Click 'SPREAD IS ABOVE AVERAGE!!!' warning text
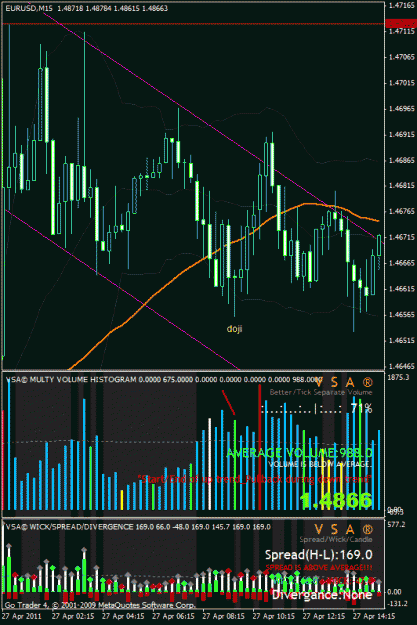The image size is (417, 625). [x=319, y=567]
